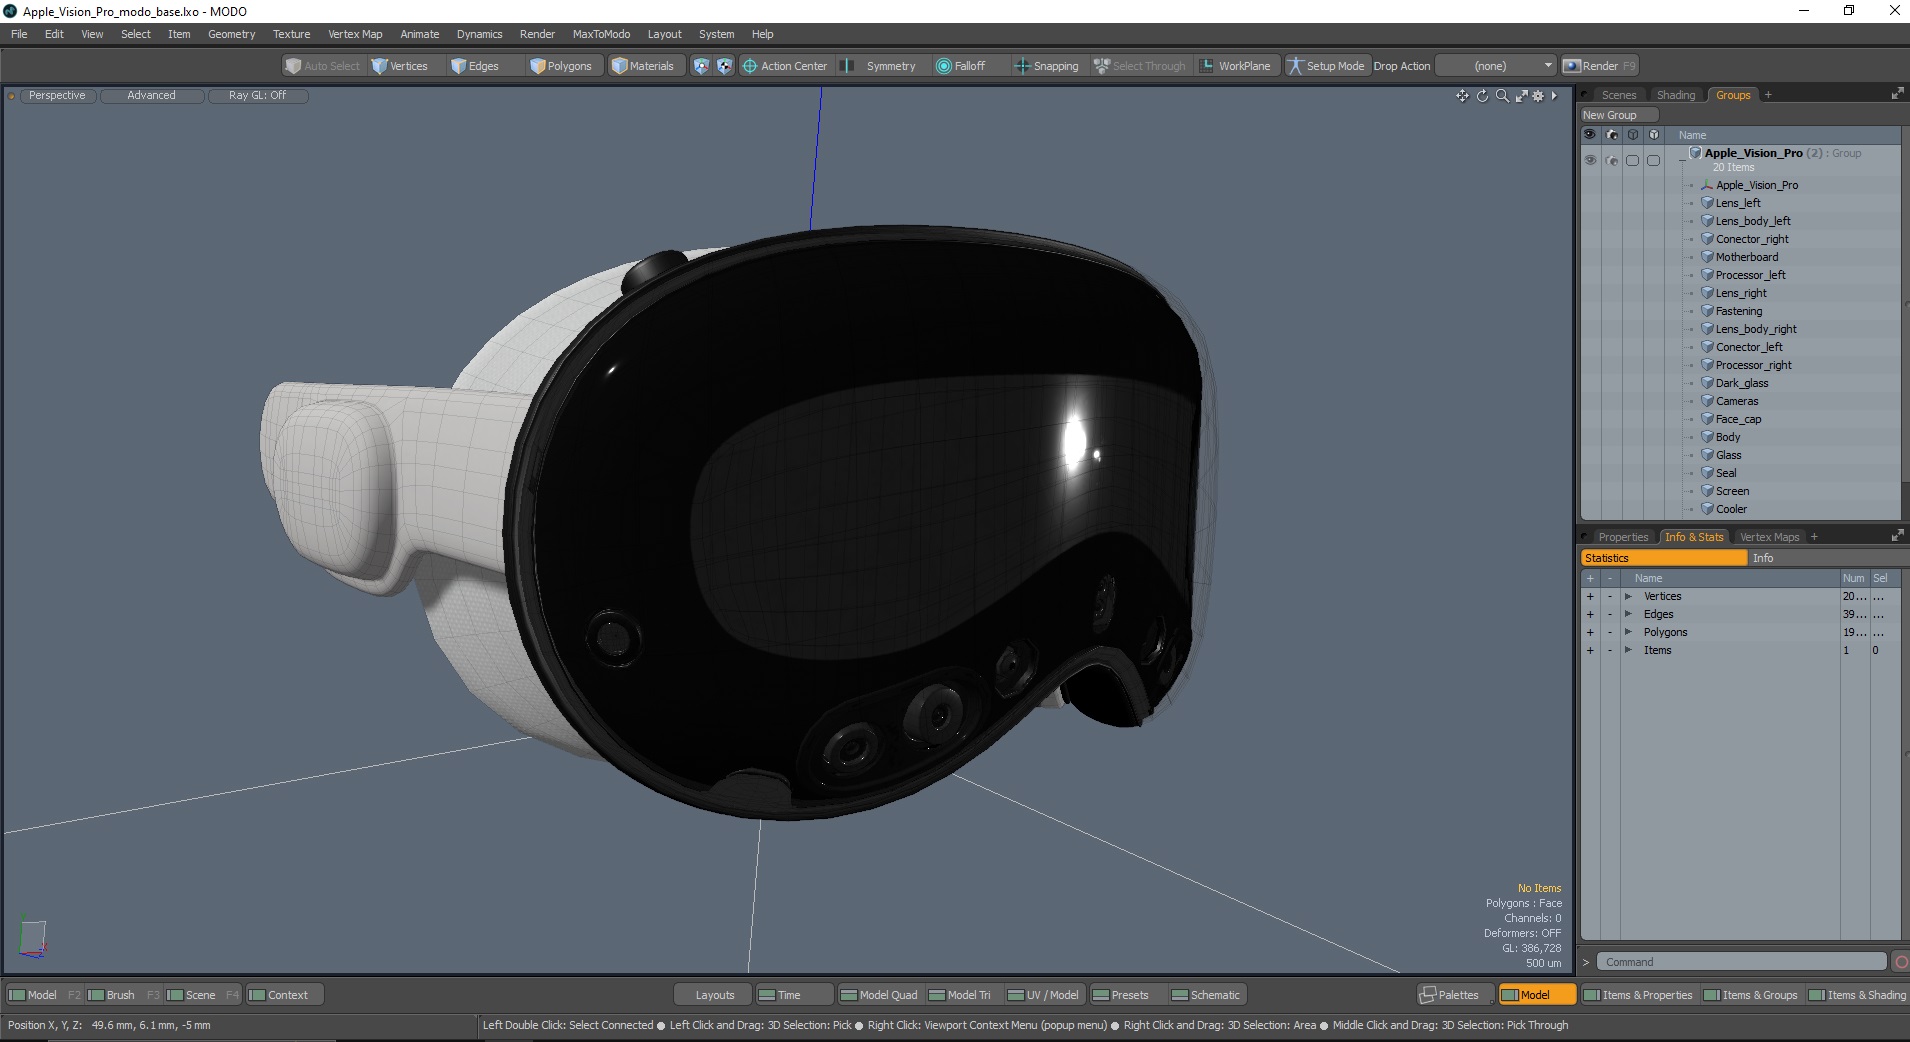This screenshot has height=1042, width=1910.
Task: Open the MaxToModo menu
Action: tap(601, 34)
